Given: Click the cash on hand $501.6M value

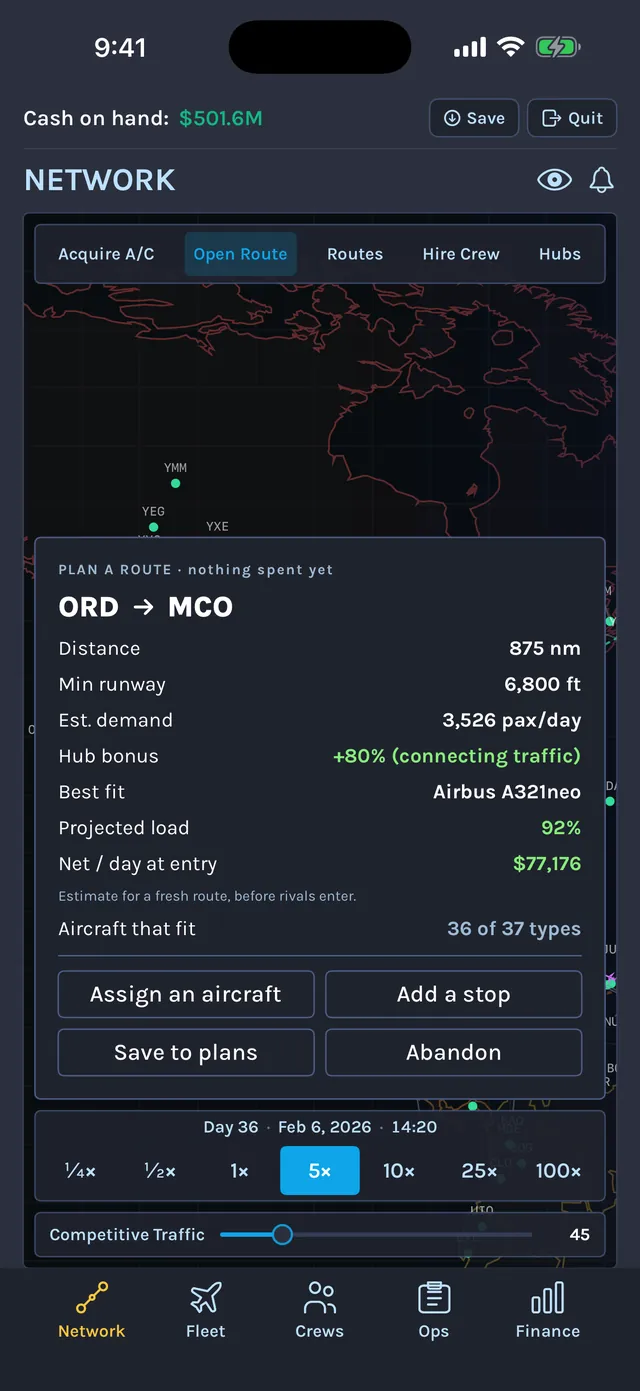Looking at the screenshot, I should pyautogui.click(x=221, y=118).
